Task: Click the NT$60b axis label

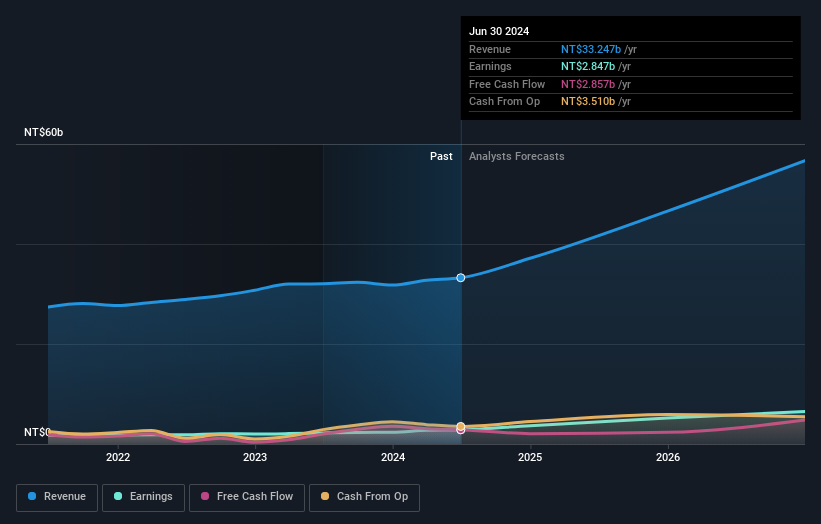Action: pos(43,132)
